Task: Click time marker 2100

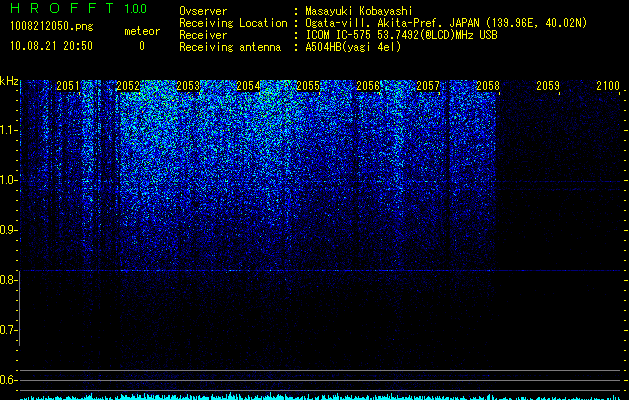Action: click(x=608, y=86)
